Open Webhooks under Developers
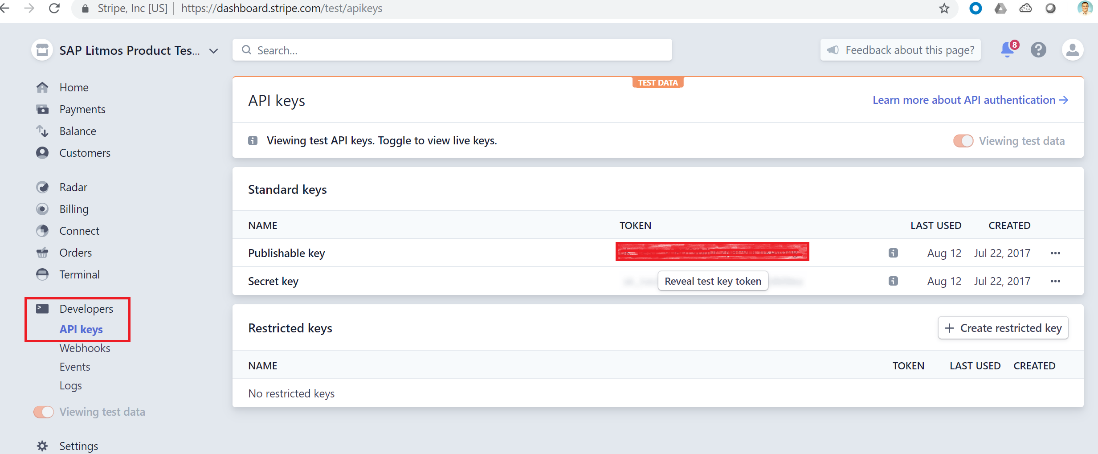1098x454 pixels. coord(85,348)
